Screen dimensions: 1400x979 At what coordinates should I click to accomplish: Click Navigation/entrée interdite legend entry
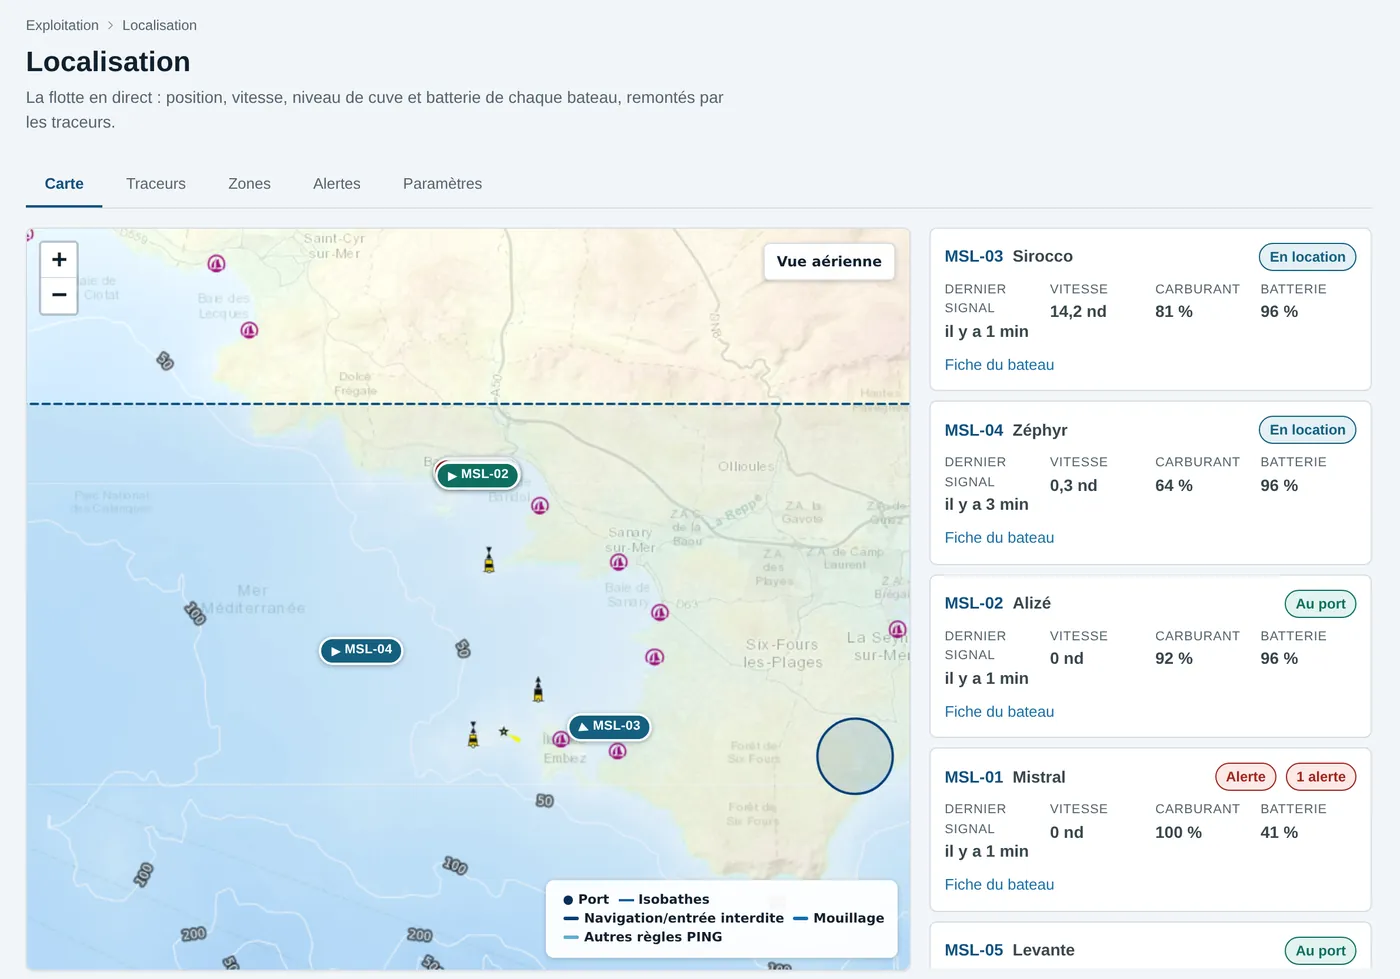(x=674, y=918)
